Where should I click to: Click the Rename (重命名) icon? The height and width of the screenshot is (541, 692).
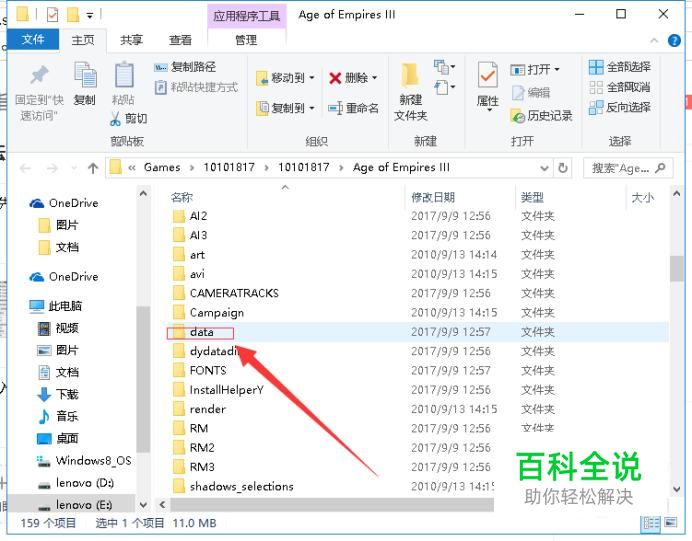pos(335,108)
